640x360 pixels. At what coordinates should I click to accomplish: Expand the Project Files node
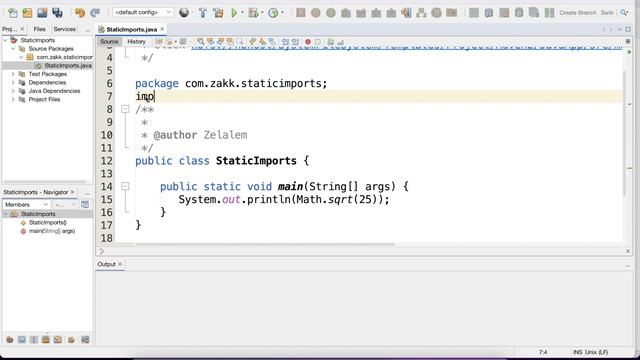(x=13, y=99)
